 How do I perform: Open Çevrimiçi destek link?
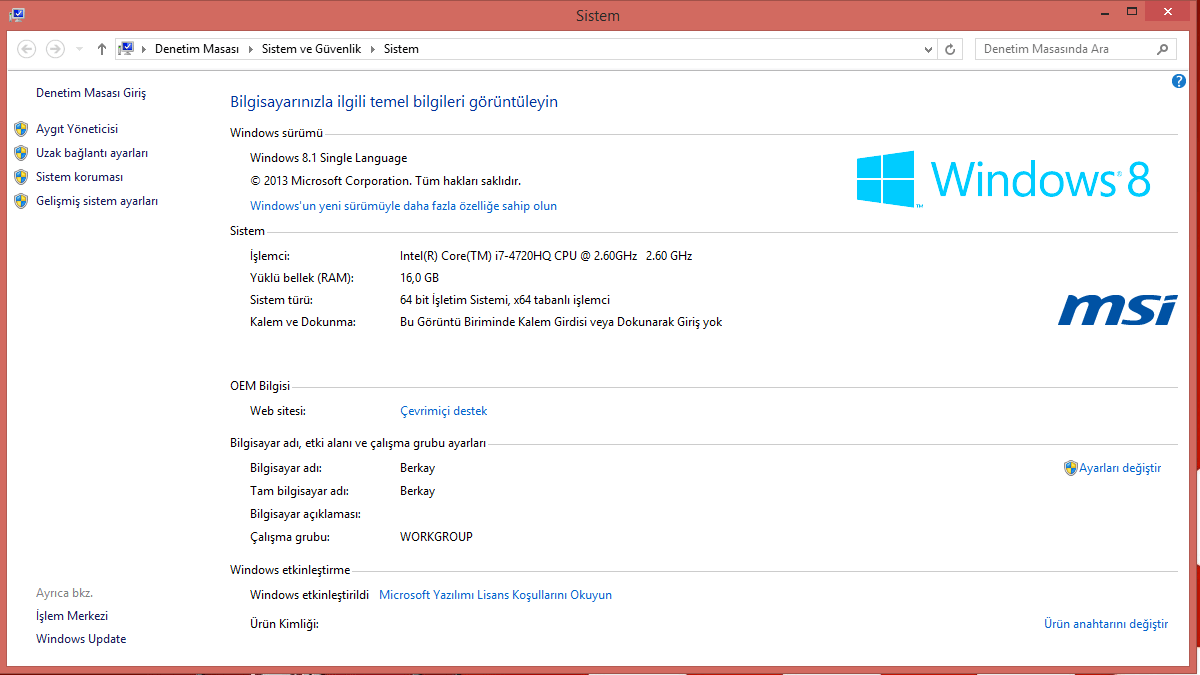(x=443, y=411)
